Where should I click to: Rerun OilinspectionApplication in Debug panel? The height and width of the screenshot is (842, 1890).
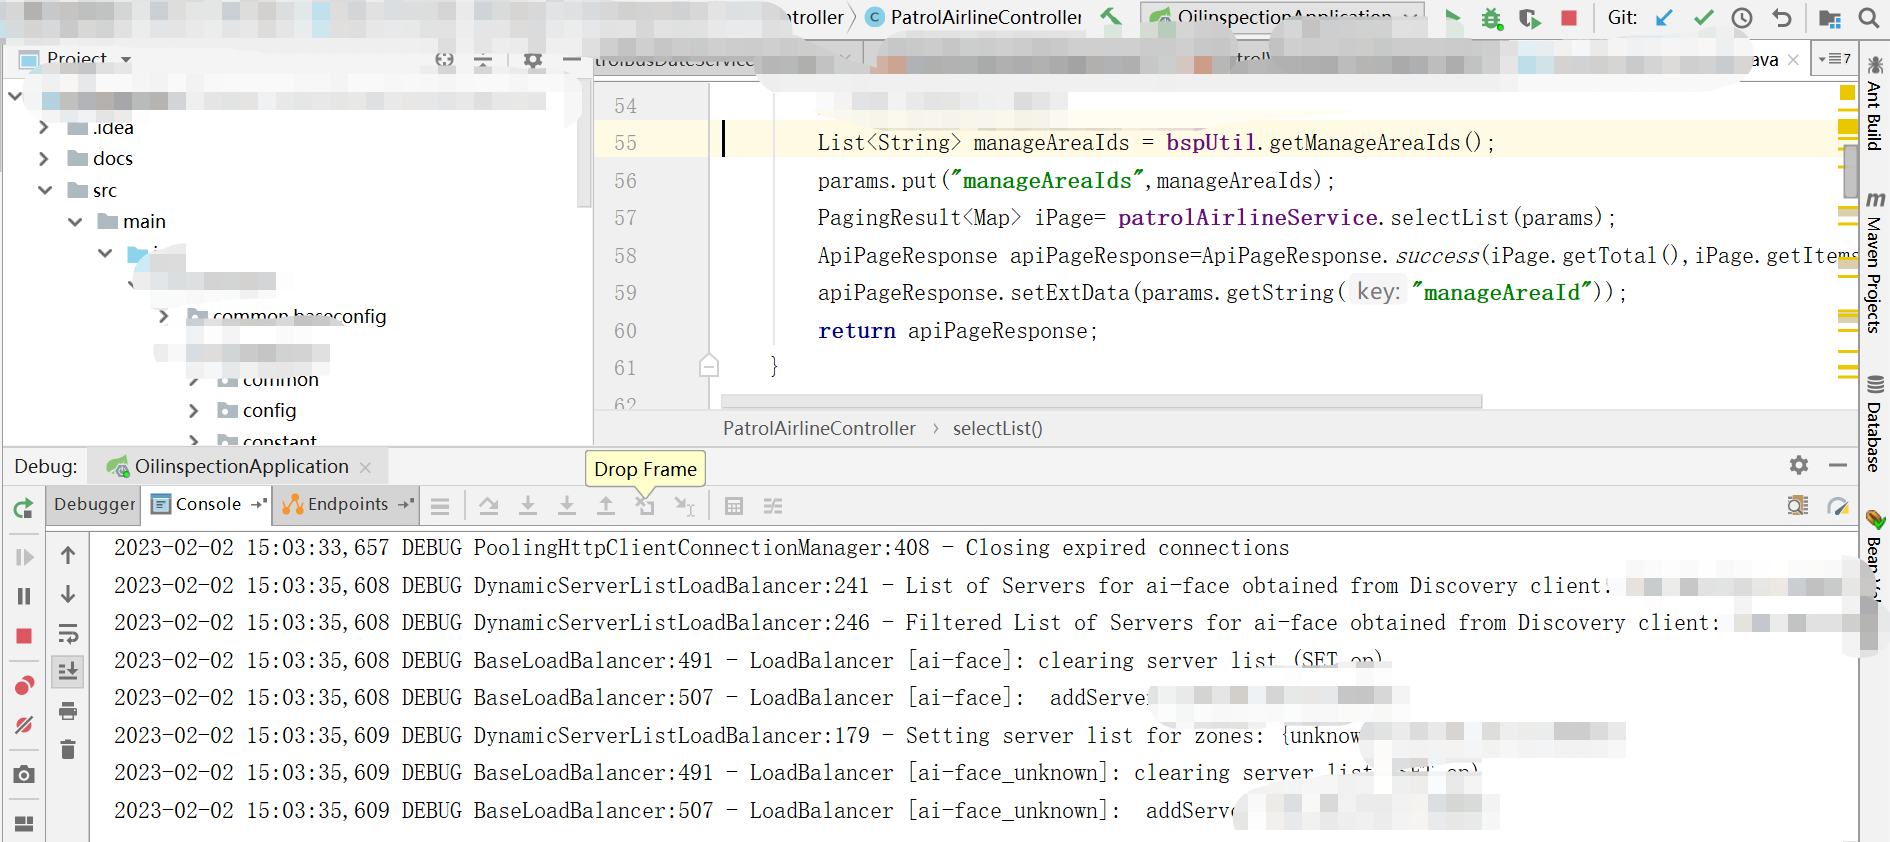tap(24, 508)
